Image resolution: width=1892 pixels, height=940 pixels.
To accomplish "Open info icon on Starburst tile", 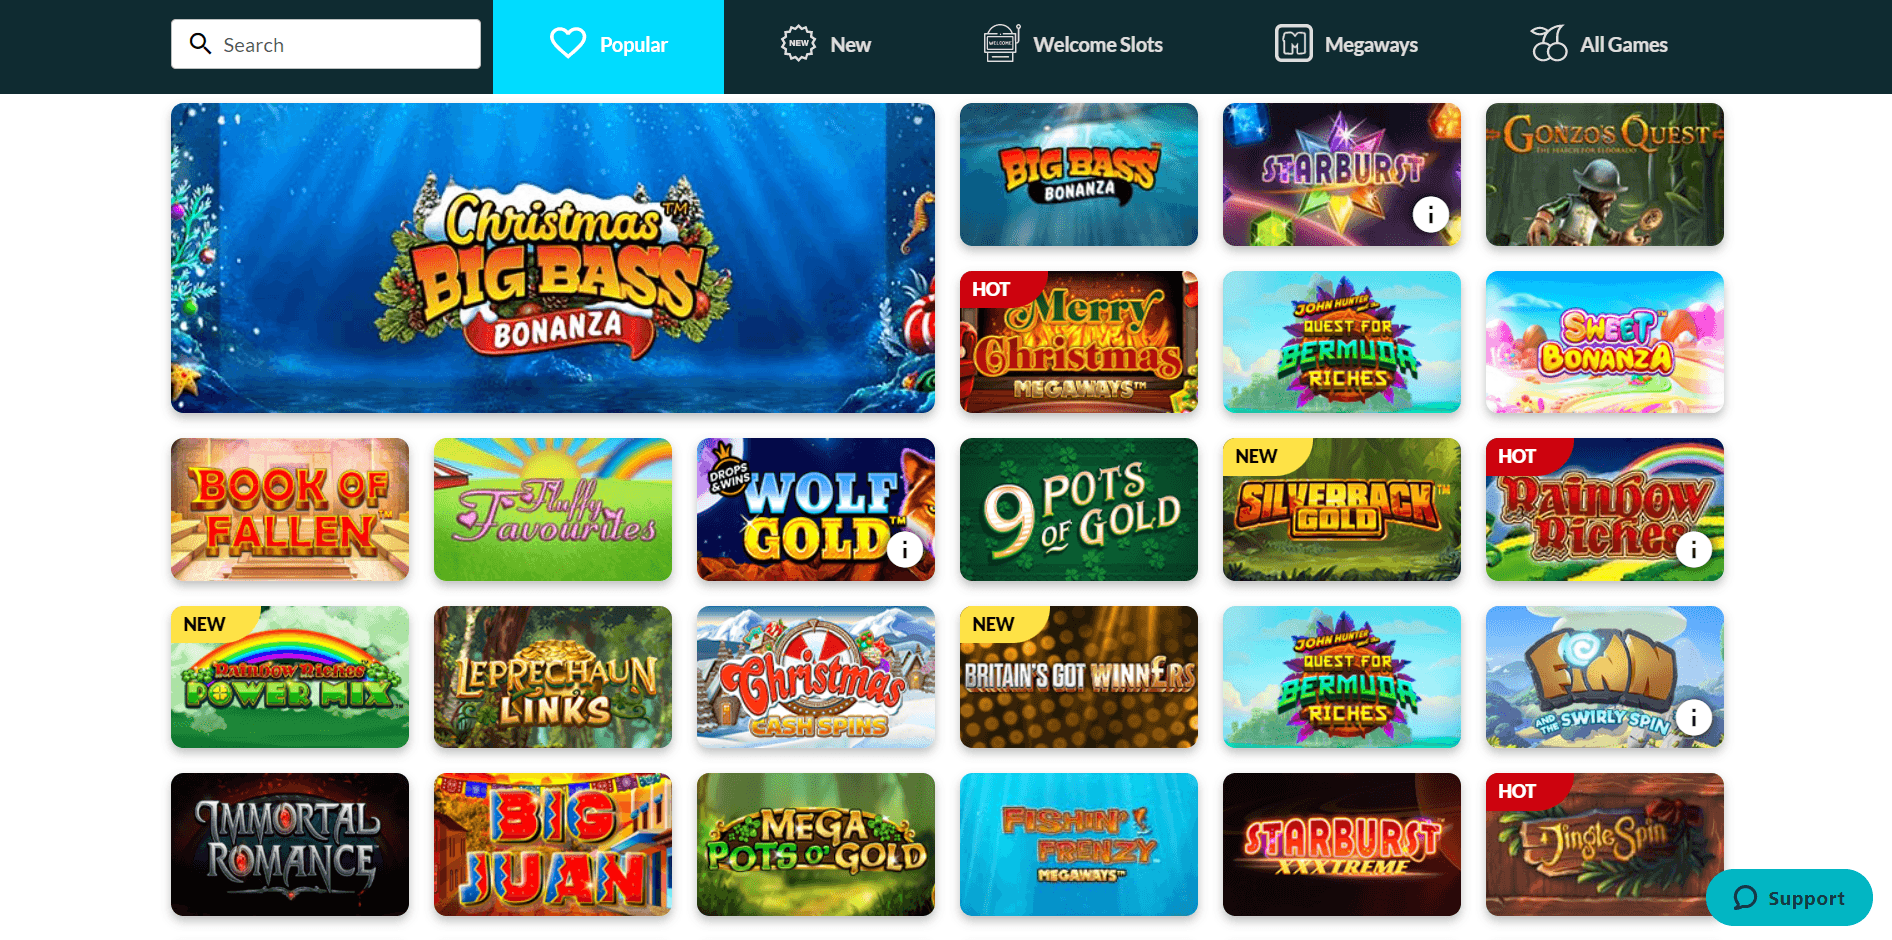I will [1430, 214].
